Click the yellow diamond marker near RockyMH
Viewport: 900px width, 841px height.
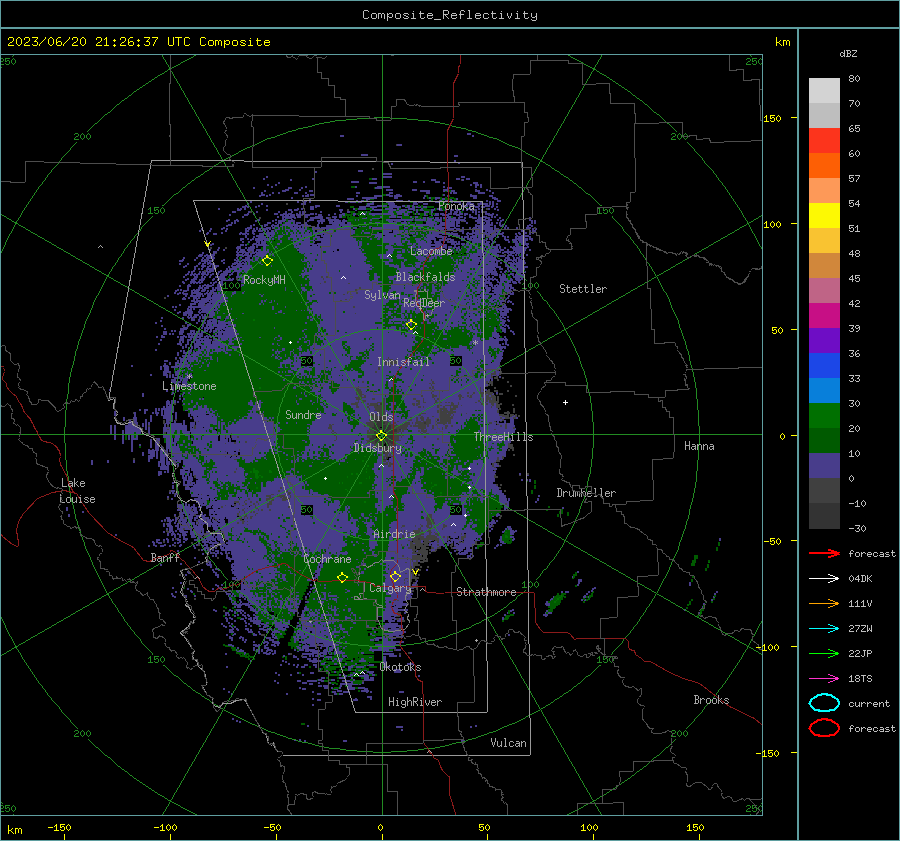267,261
